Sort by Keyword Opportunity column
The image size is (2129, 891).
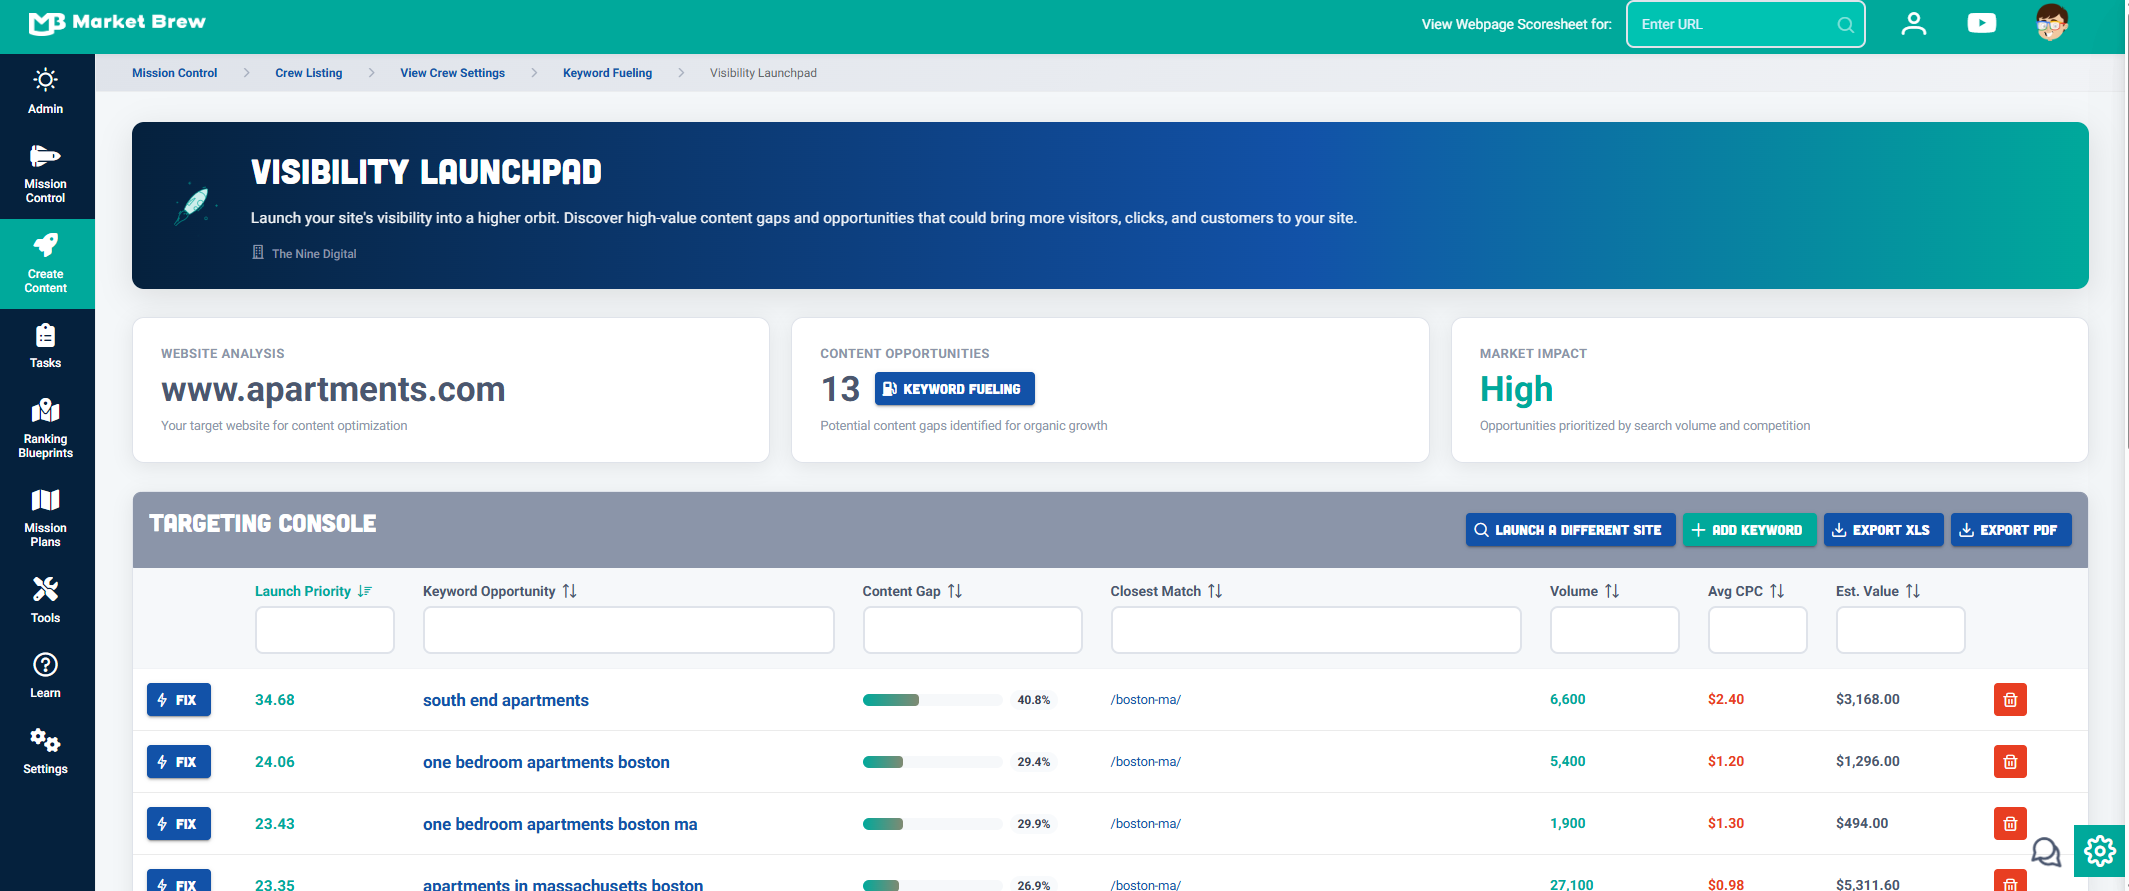click(x=500, y=591)
